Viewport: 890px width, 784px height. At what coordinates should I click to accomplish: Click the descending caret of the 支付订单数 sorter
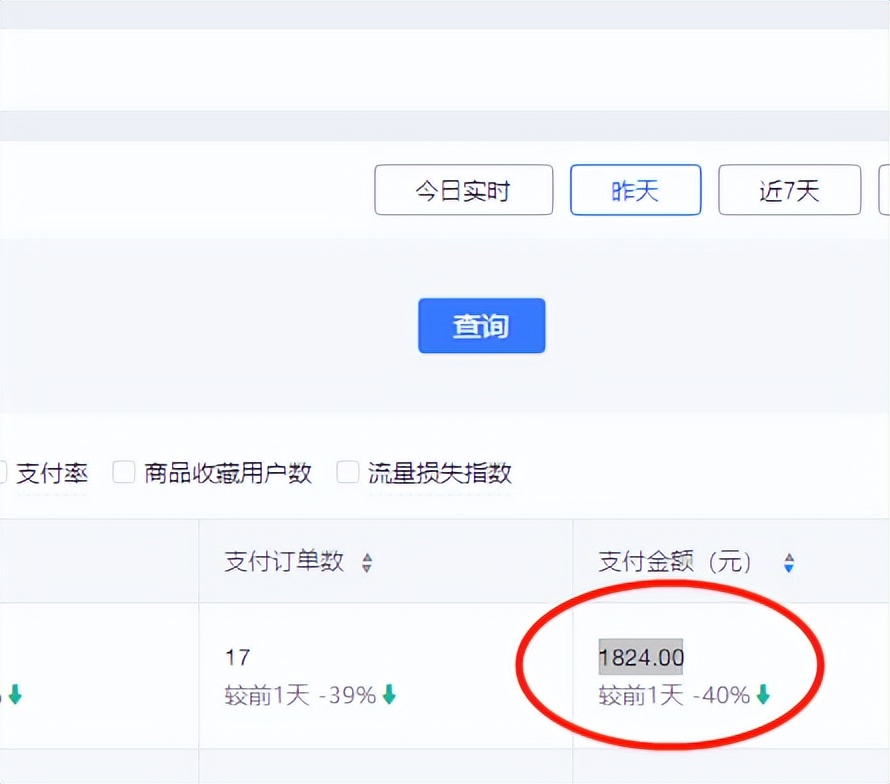[367, 568]
